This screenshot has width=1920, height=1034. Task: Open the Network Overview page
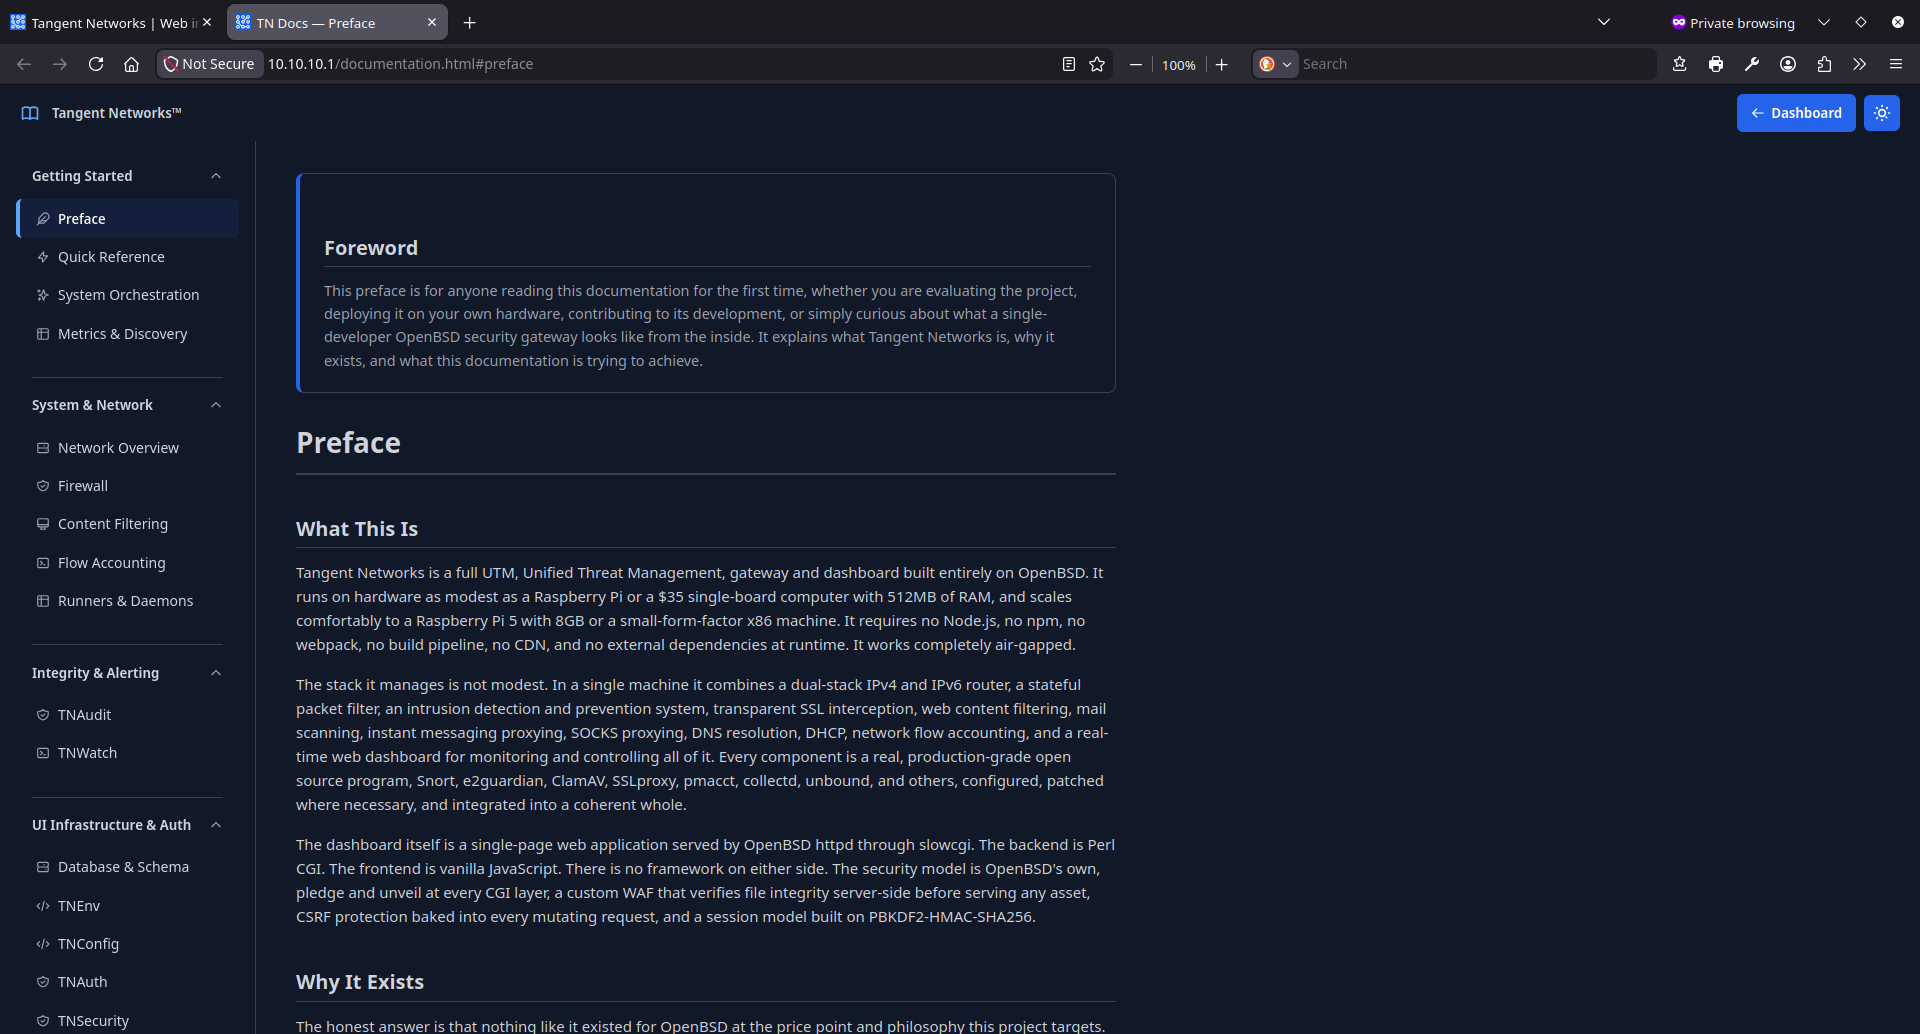[x=118, y=447]
